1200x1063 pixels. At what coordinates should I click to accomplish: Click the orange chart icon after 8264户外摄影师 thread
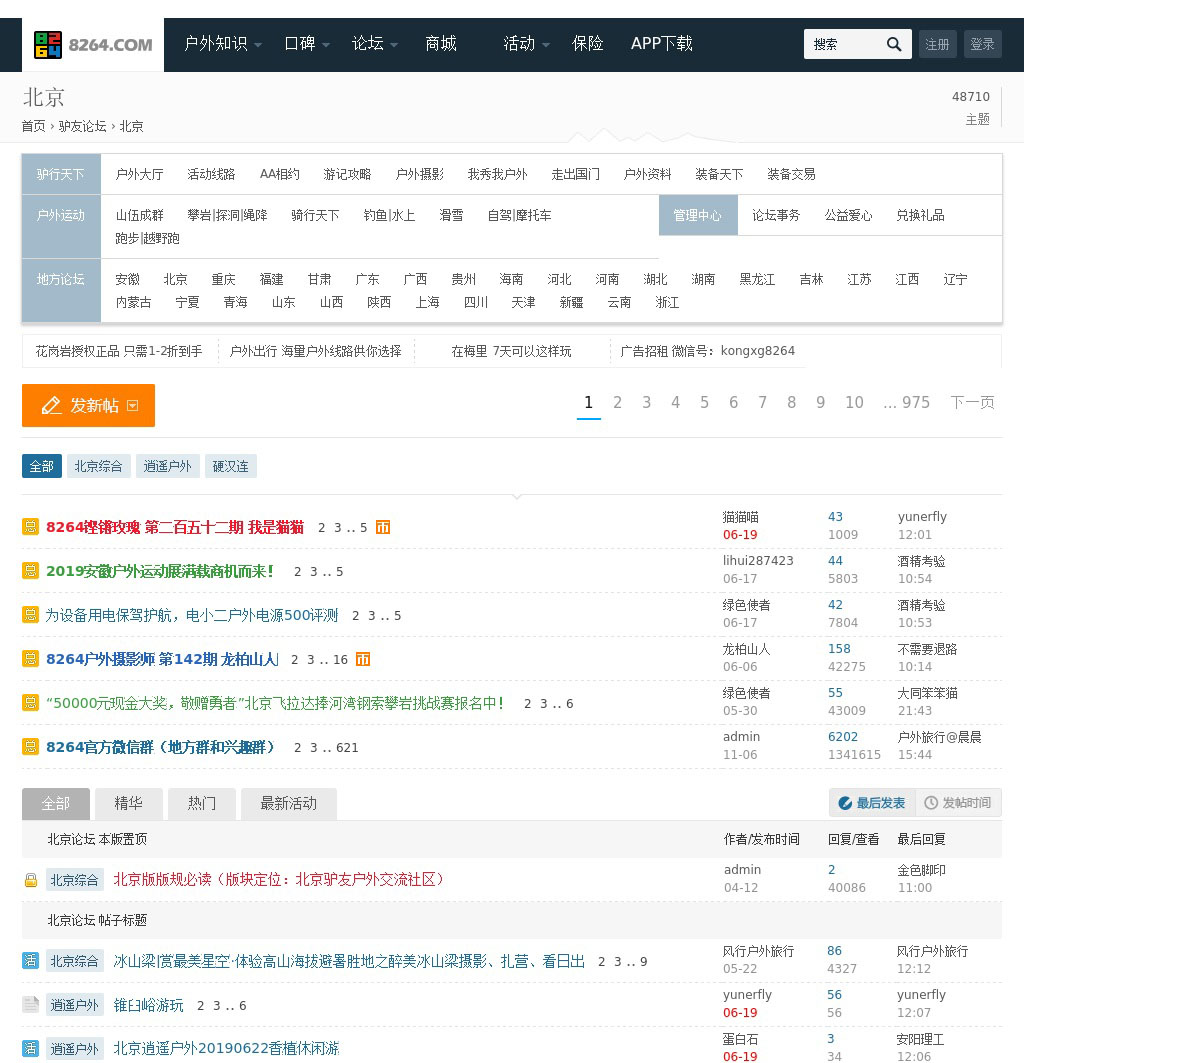point(363,659)
